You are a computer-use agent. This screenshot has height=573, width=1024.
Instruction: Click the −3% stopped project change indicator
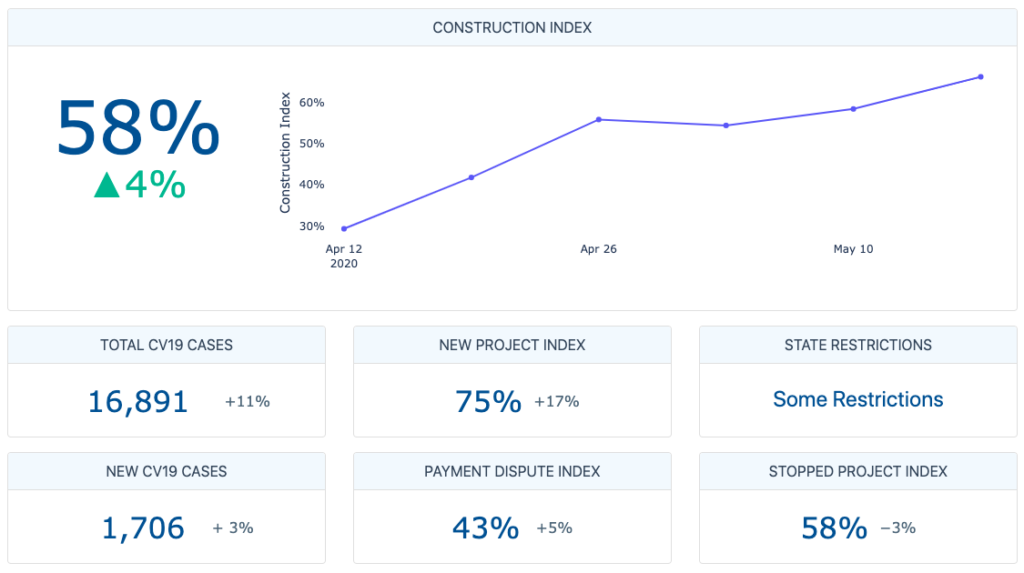pos(897,528)
